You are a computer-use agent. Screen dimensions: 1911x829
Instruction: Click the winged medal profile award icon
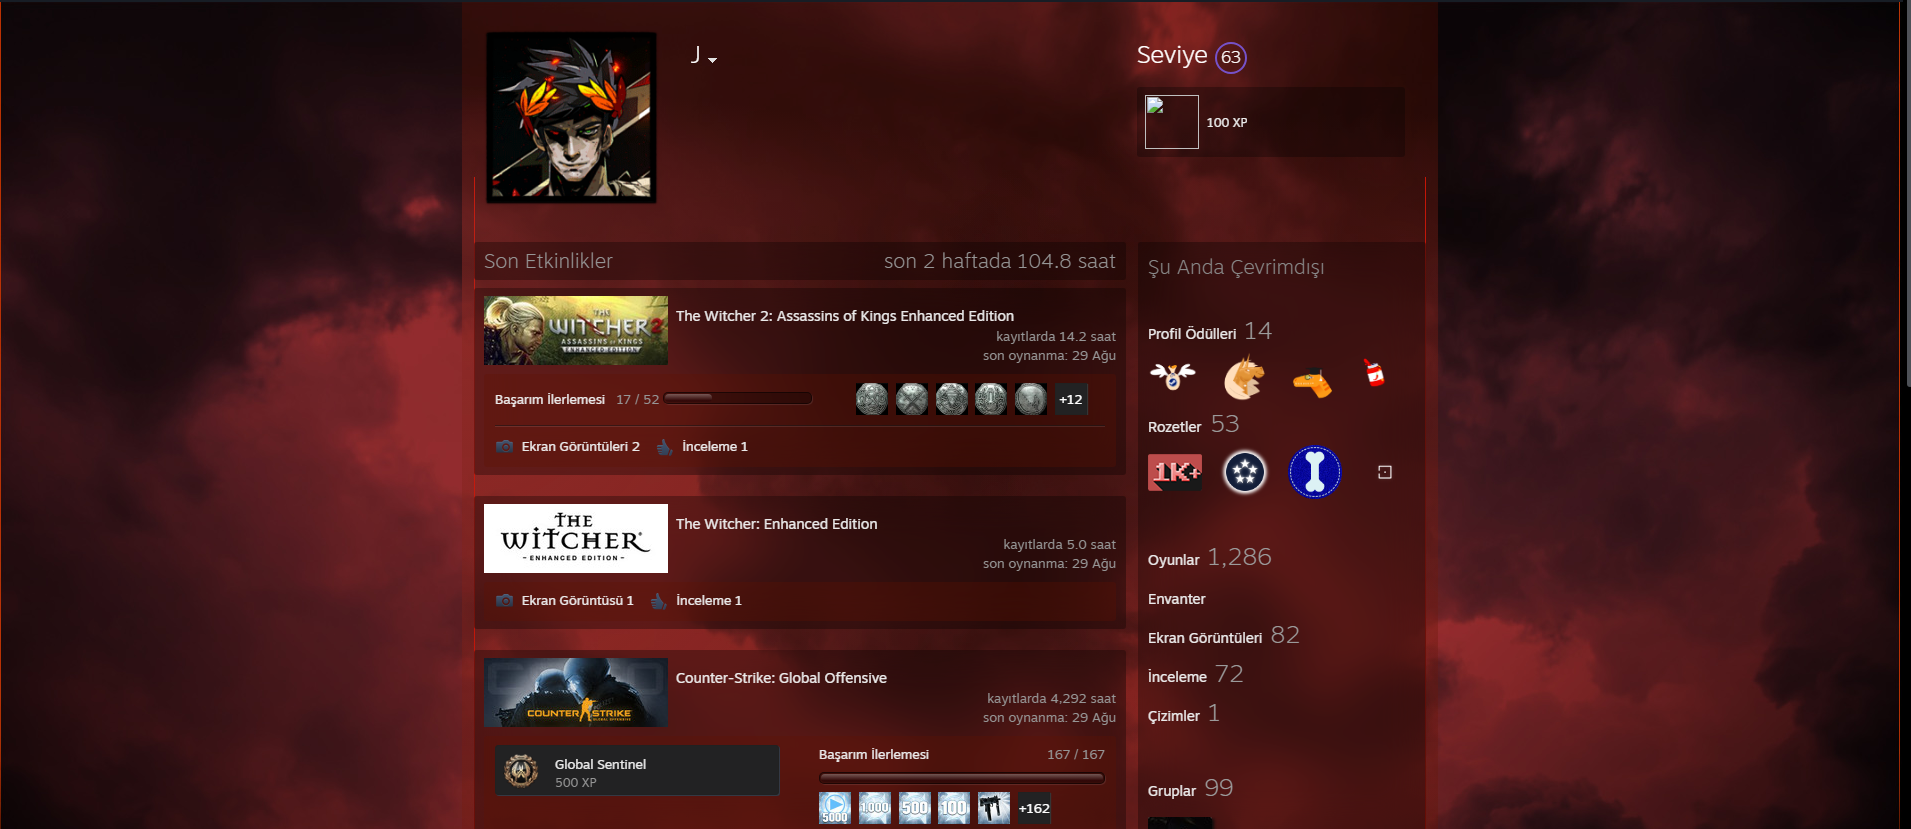[1173, 376]
